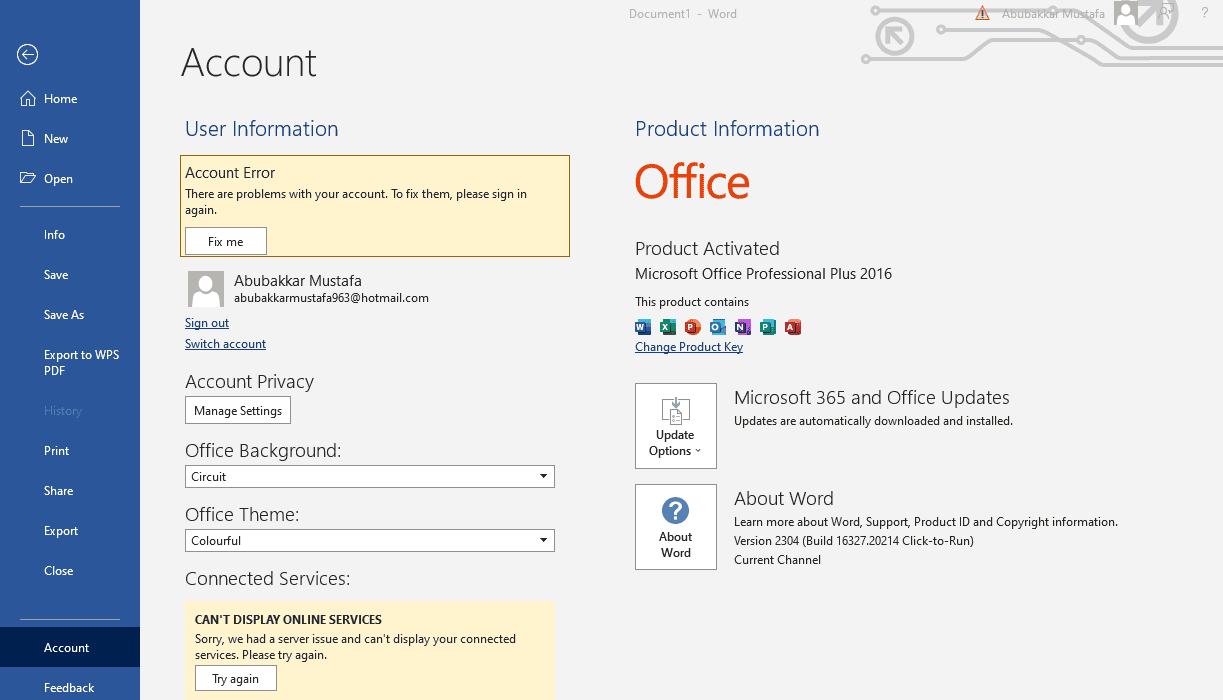Click the New blank page icon
This screenshot has width=1223, height=700.
(28, 139)
